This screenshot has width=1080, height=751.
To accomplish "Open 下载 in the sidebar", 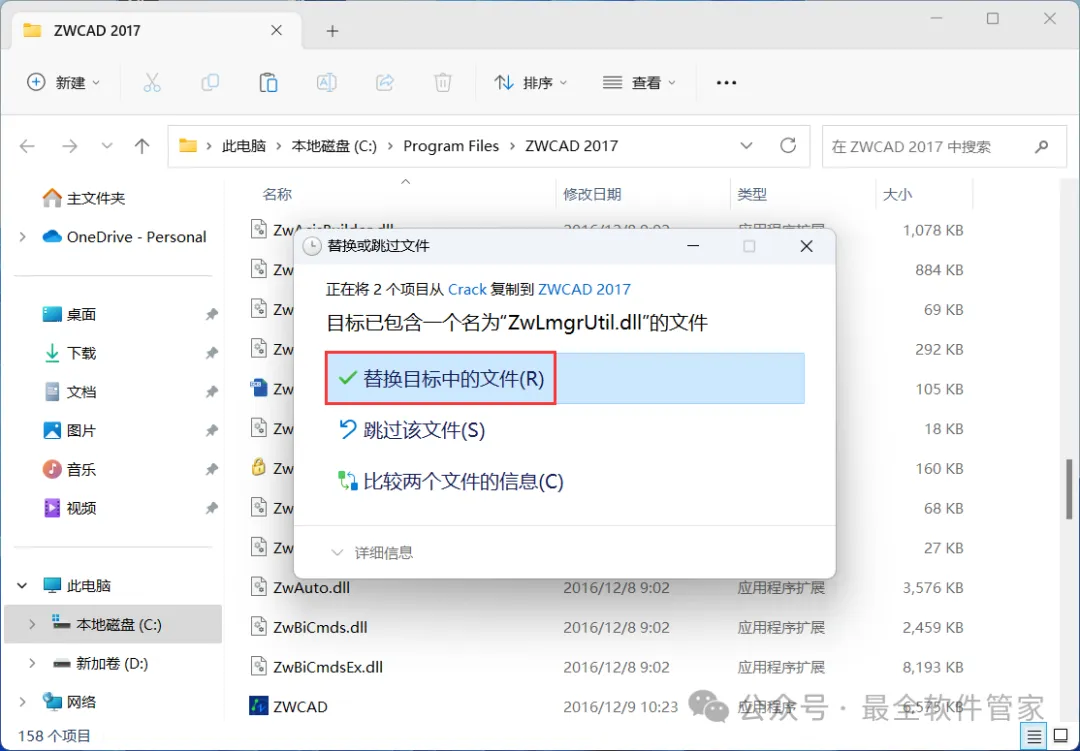I will coord(69,353).
